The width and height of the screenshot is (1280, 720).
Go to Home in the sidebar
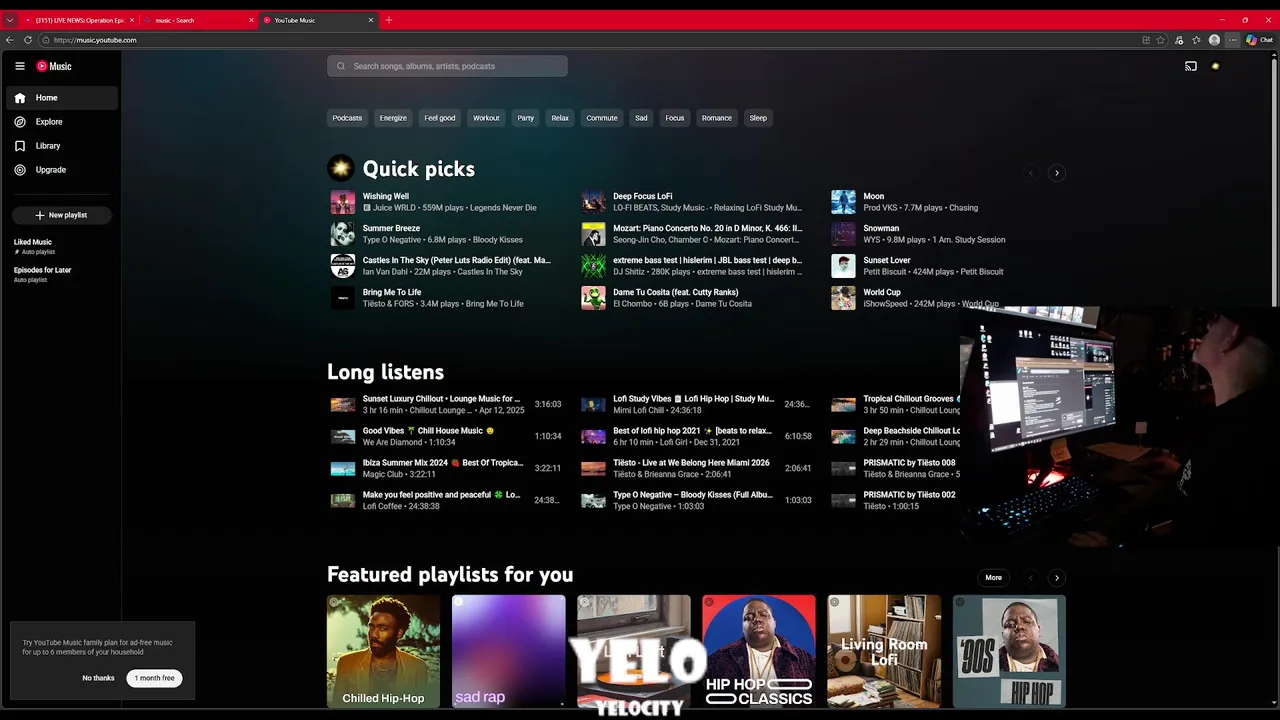62,98
